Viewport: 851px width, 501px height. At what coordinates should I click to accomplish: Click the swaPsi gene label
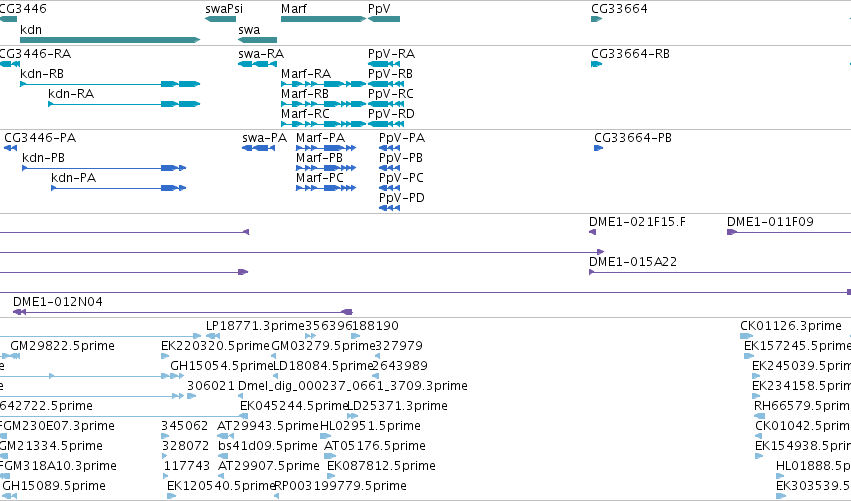pyautogui.click(x=224, y=9)
